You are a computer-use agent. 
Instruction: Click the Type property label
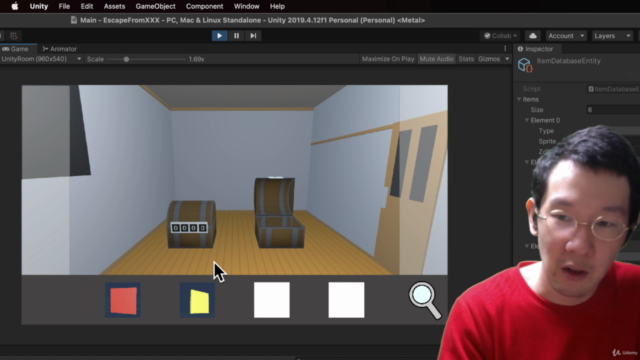tap(546, 131)
